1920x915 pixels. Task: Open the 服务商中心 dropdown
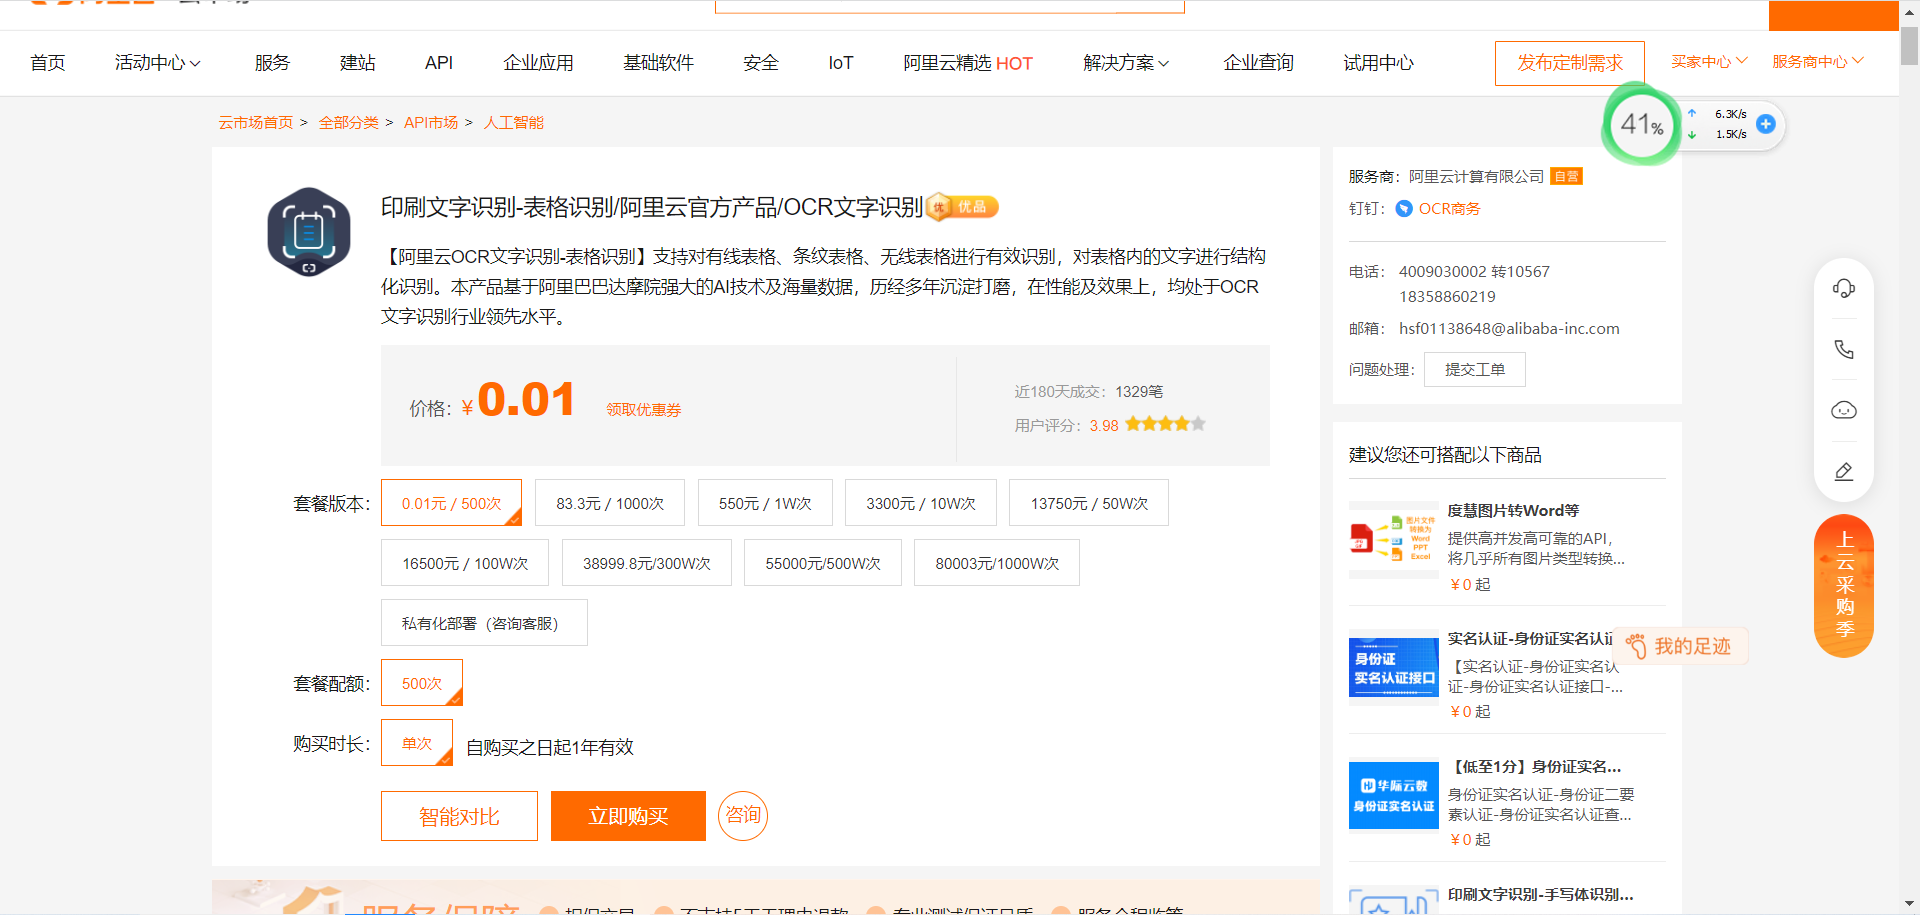(x=1818, y=62)
